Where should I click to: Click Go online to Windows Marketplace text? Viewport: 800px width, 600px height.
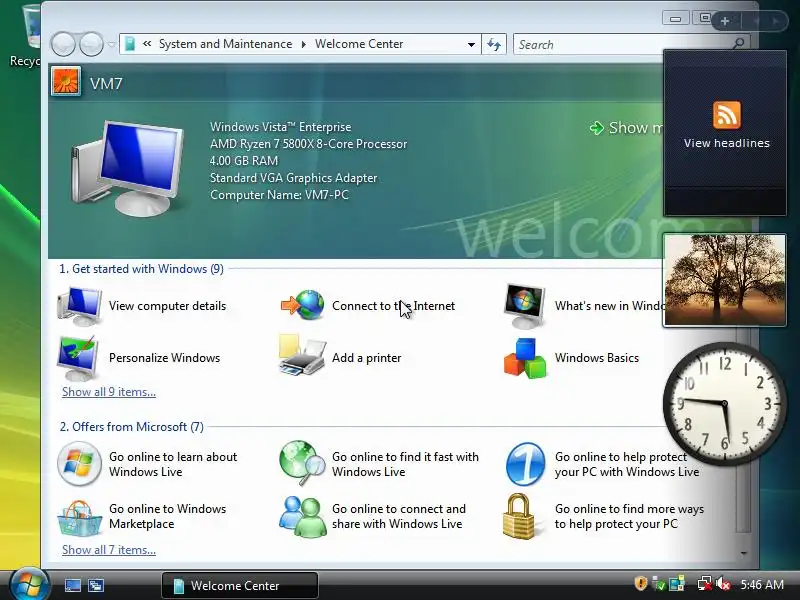167,516
